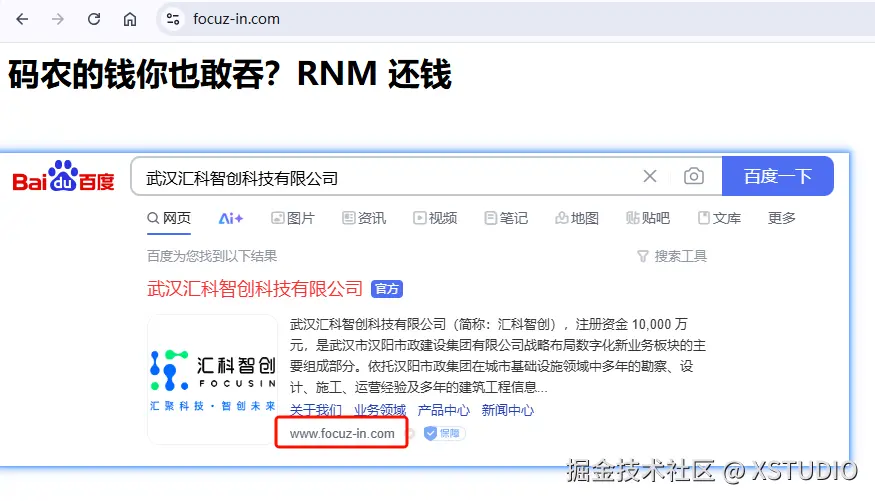Select the 网页 tab
This screenshot has width=875, height=501.
click(x=169, y=218)
